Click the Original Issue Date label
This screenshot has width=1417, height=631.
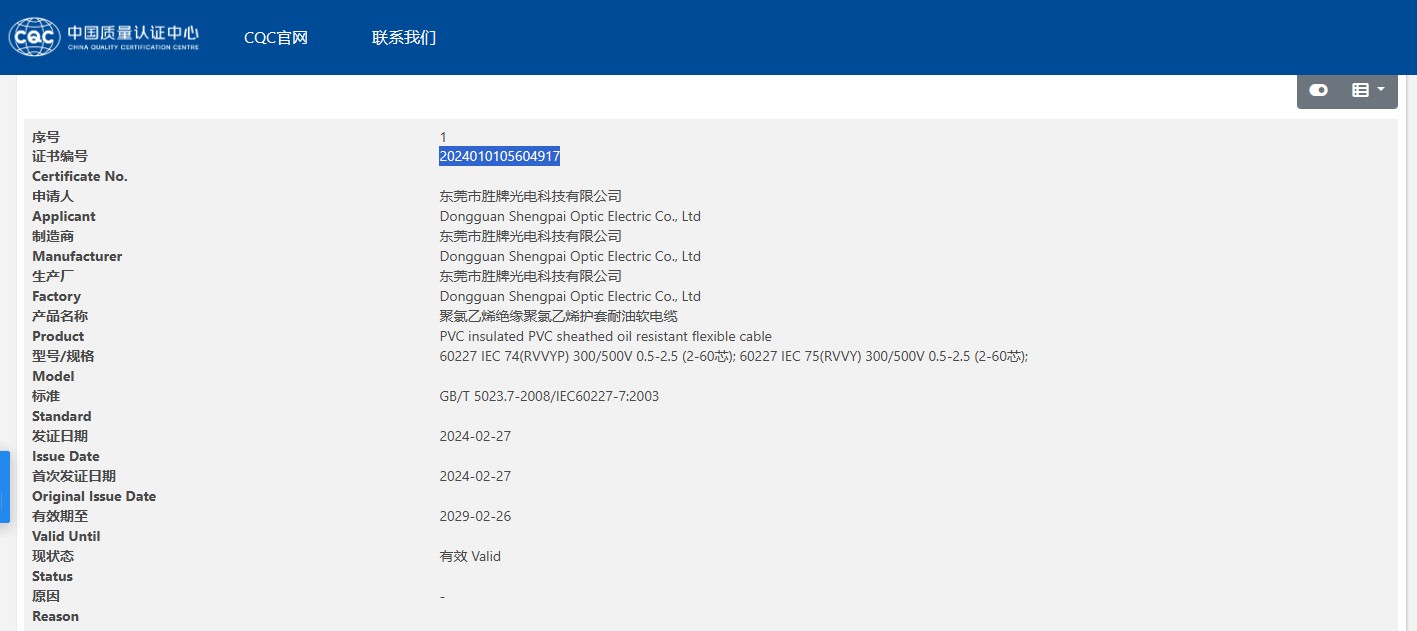pyautogui.click(x=94, y=497)
